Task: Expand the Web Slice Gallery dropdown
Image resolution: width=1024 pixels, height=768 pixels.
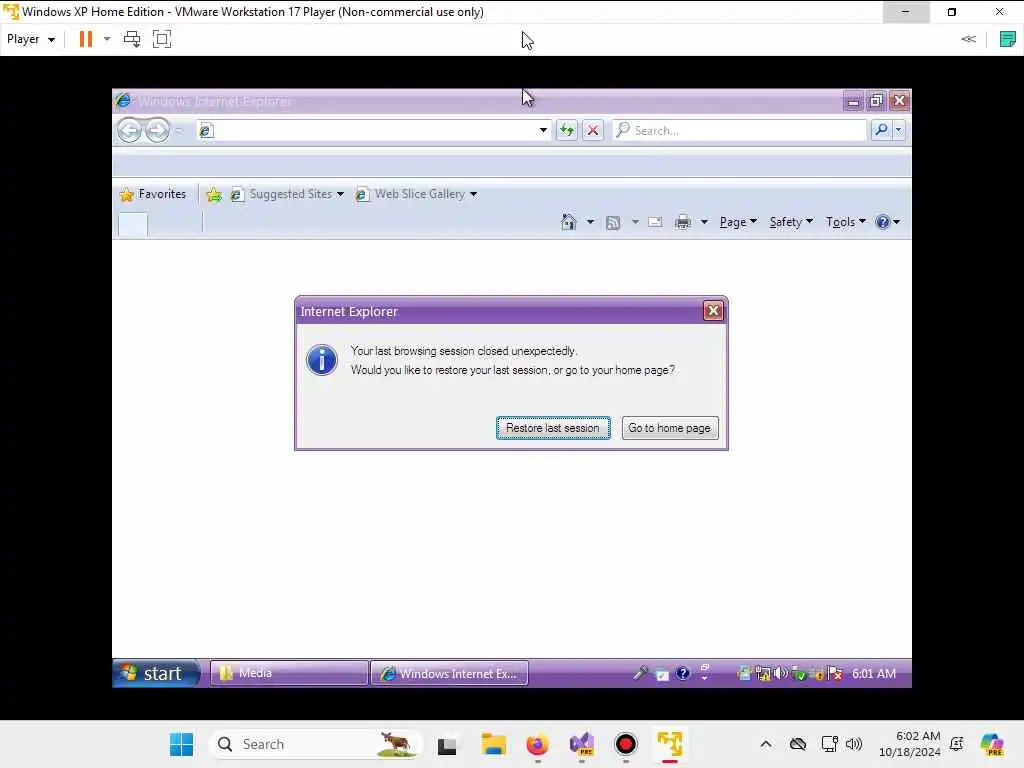Action: coord(473,194)
